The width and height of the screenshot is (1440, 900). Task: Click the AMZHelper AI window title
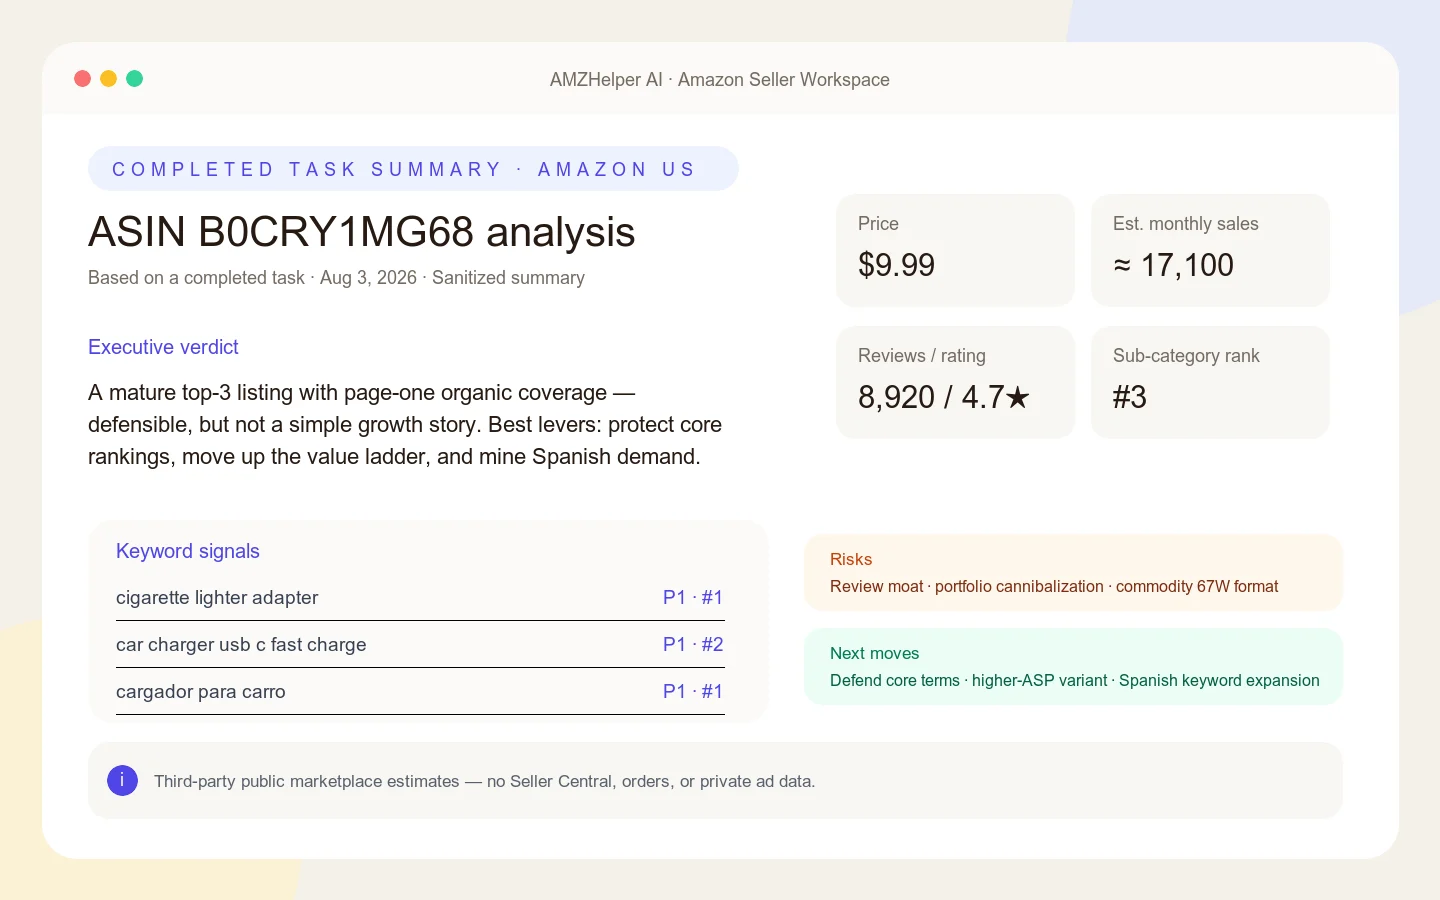pyautogui.click(x=720, y=80)
